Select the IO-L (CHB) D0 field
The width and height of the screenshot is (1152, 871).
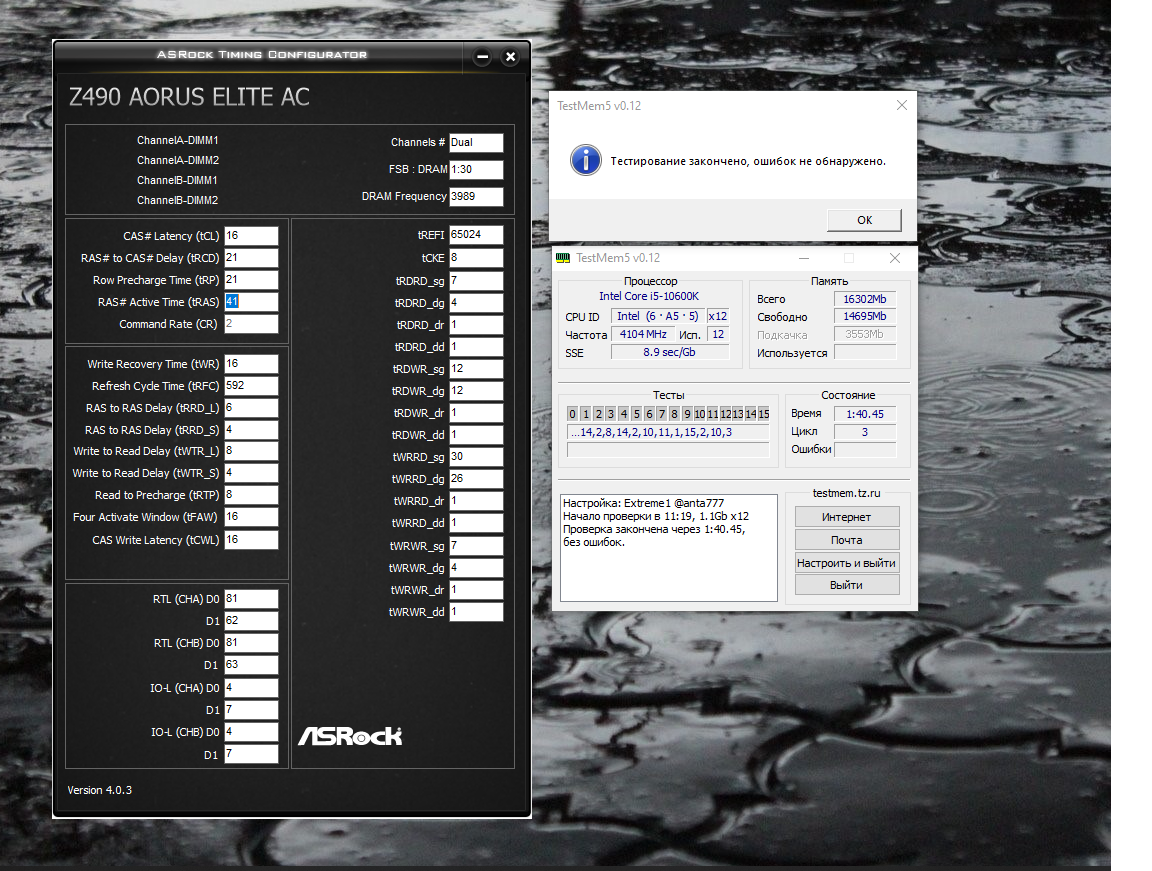click(251, 732)
